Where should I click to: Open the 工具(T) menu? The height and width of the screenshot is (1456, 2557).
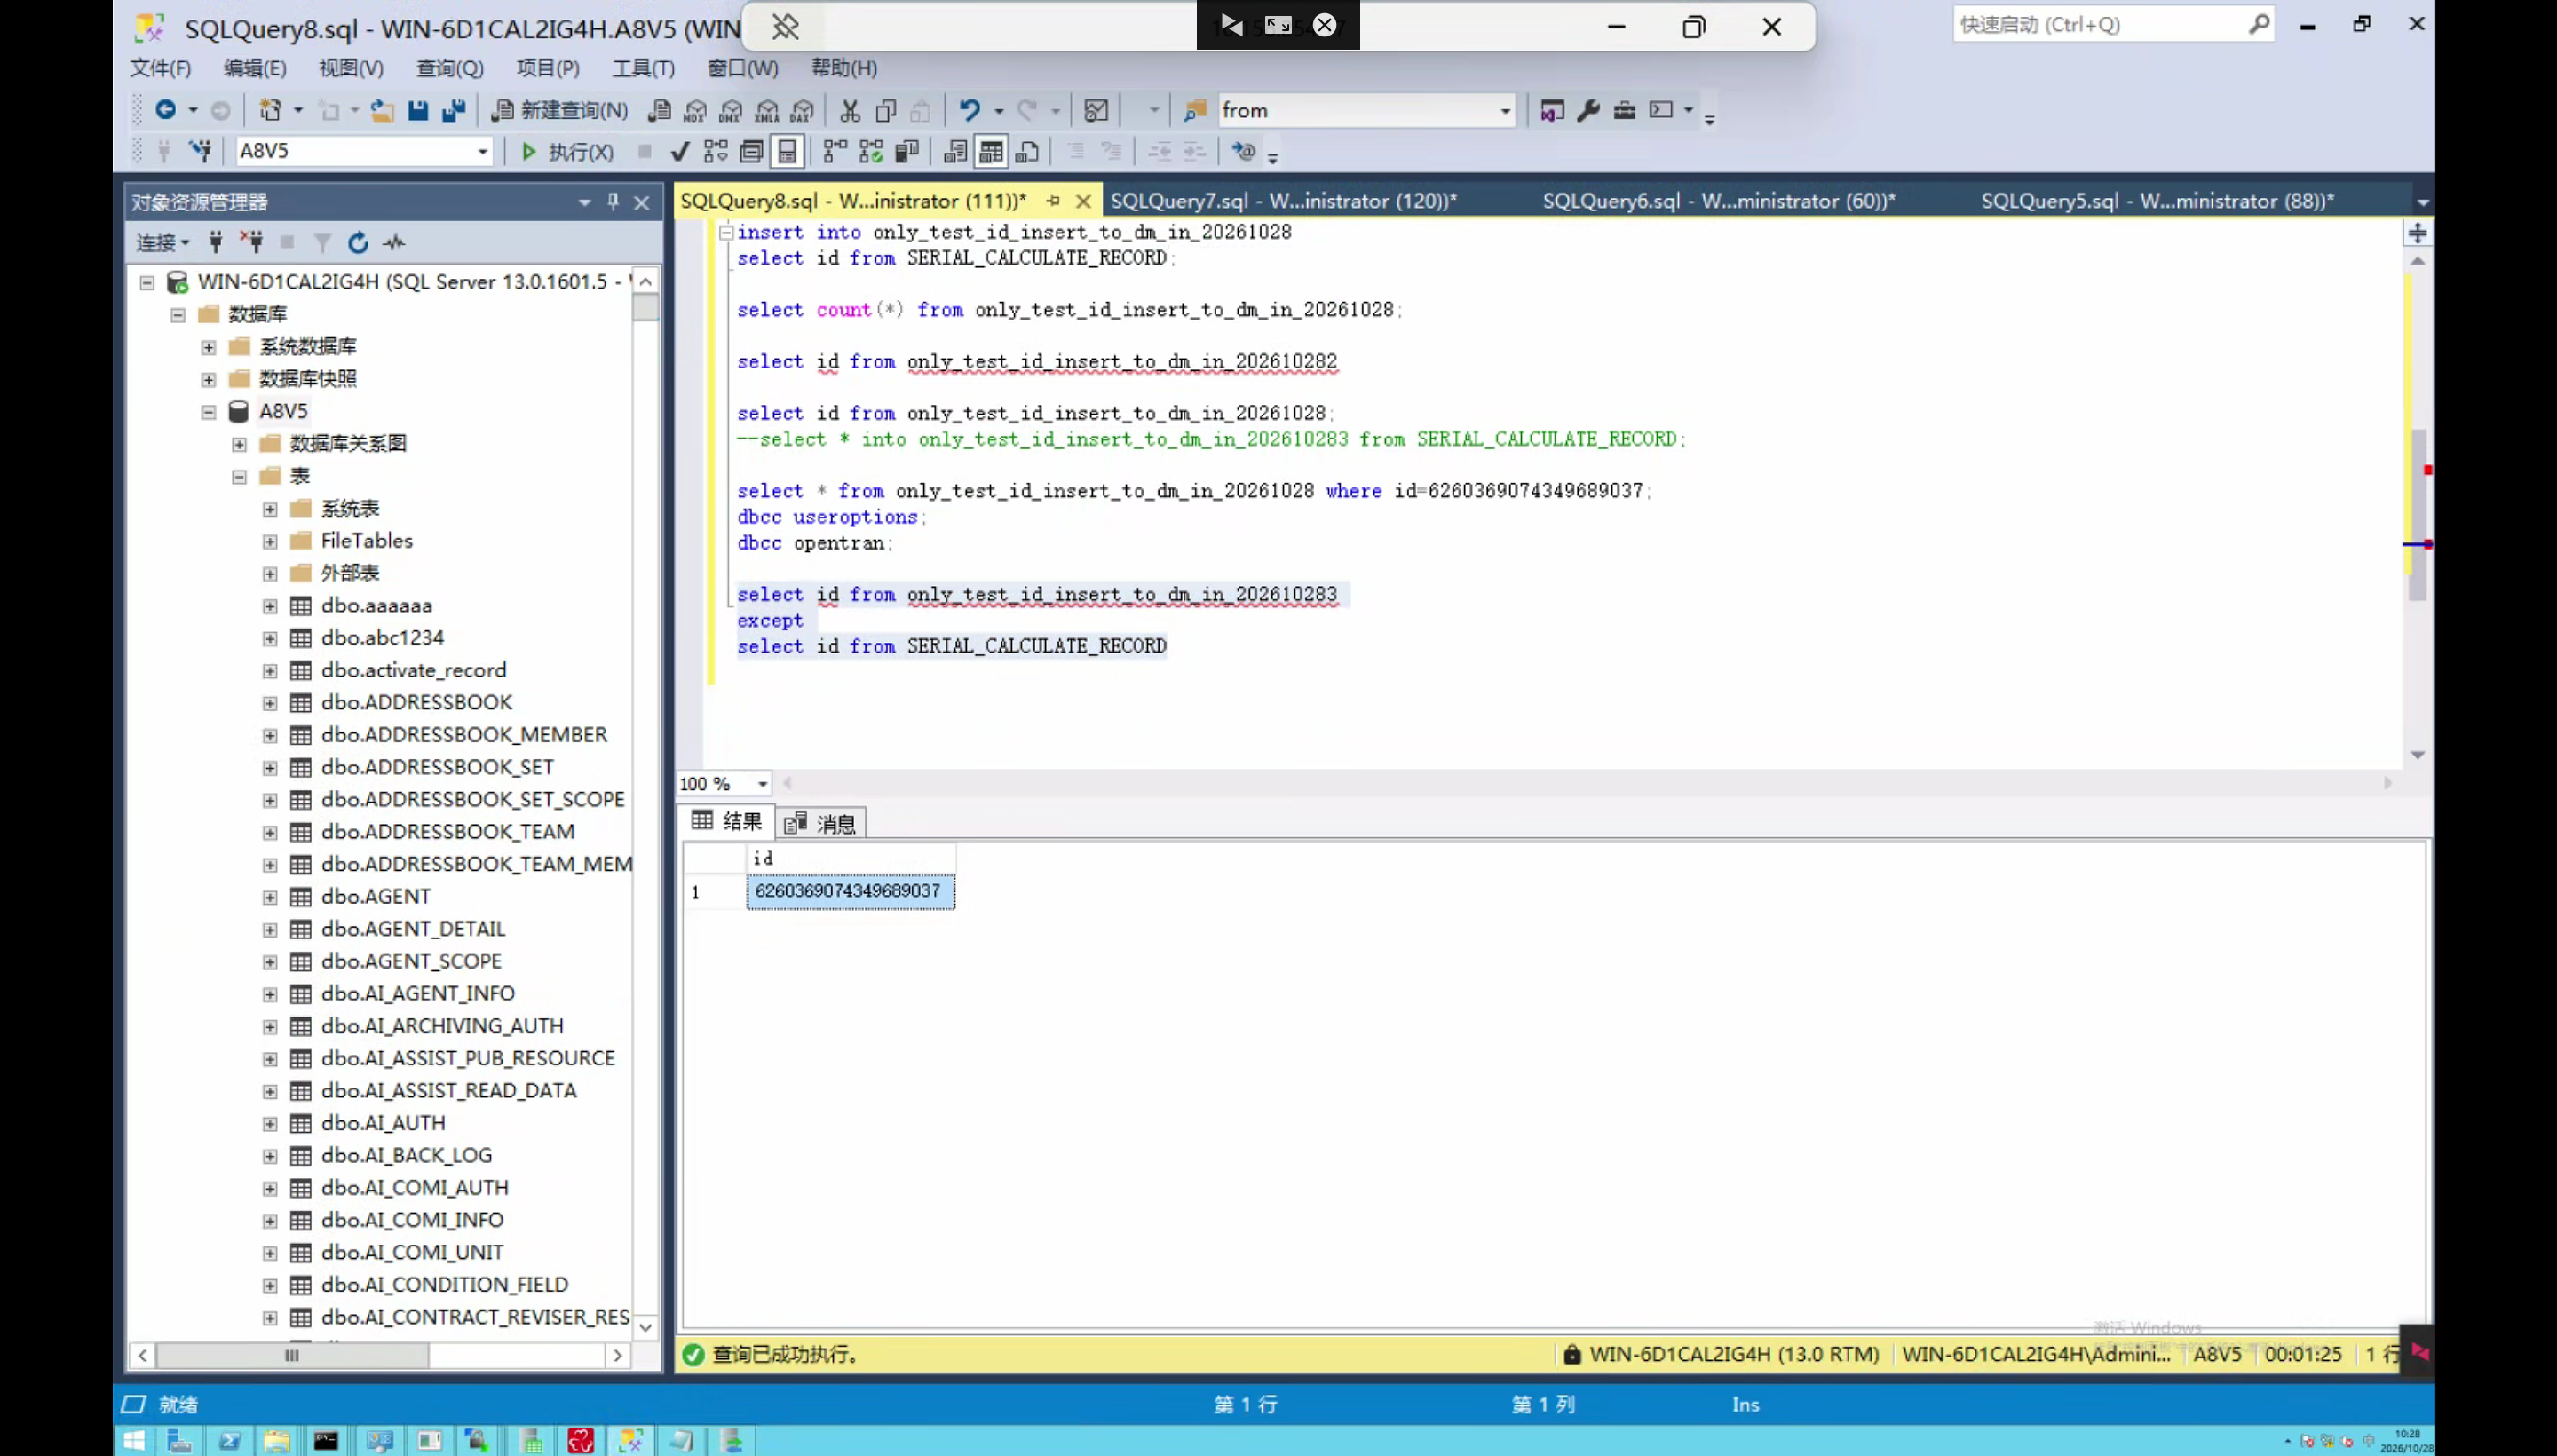point(643,68)
